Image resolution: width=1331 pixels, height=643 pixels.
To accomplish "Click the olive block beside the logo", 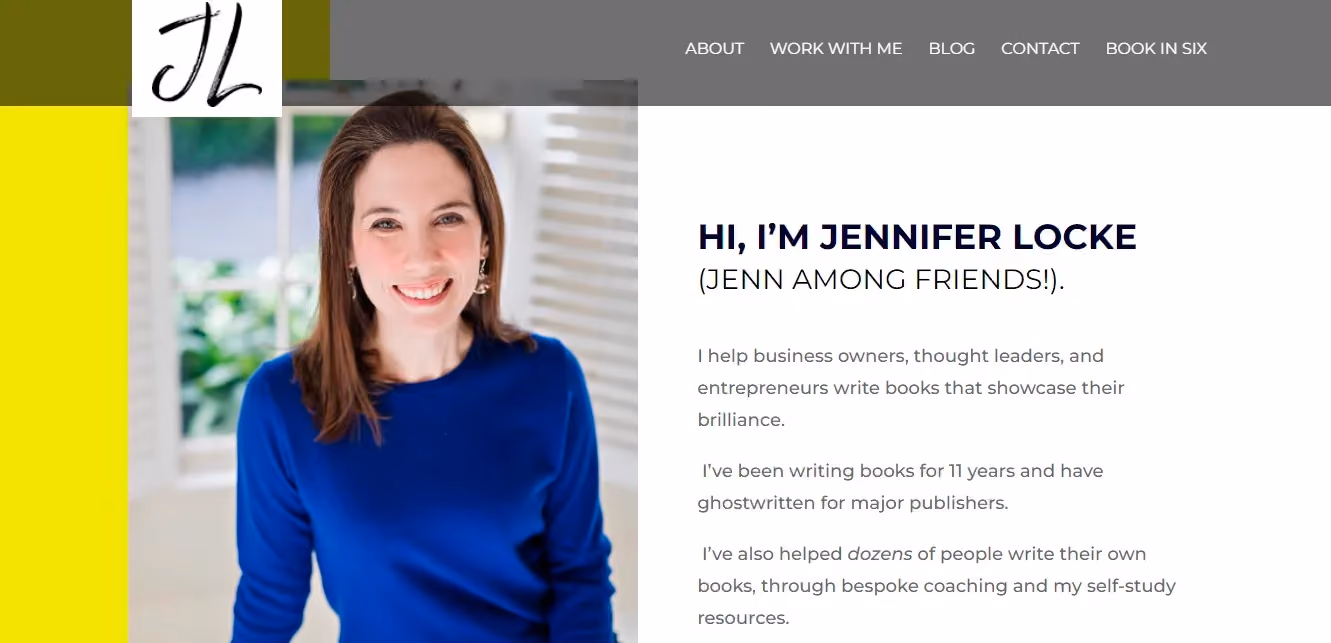I will point(306,40).
